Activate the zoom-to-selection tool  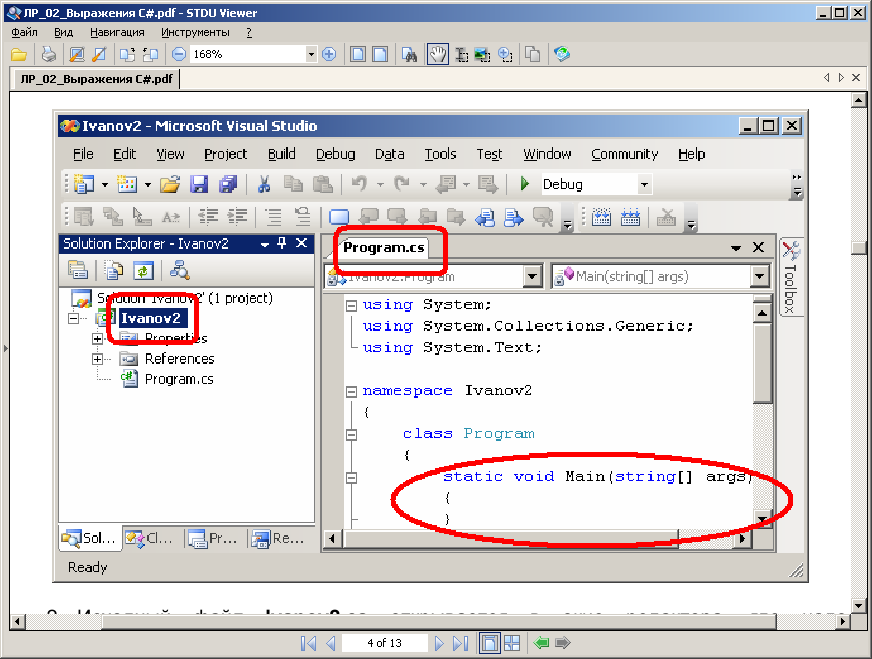(505, 54)
